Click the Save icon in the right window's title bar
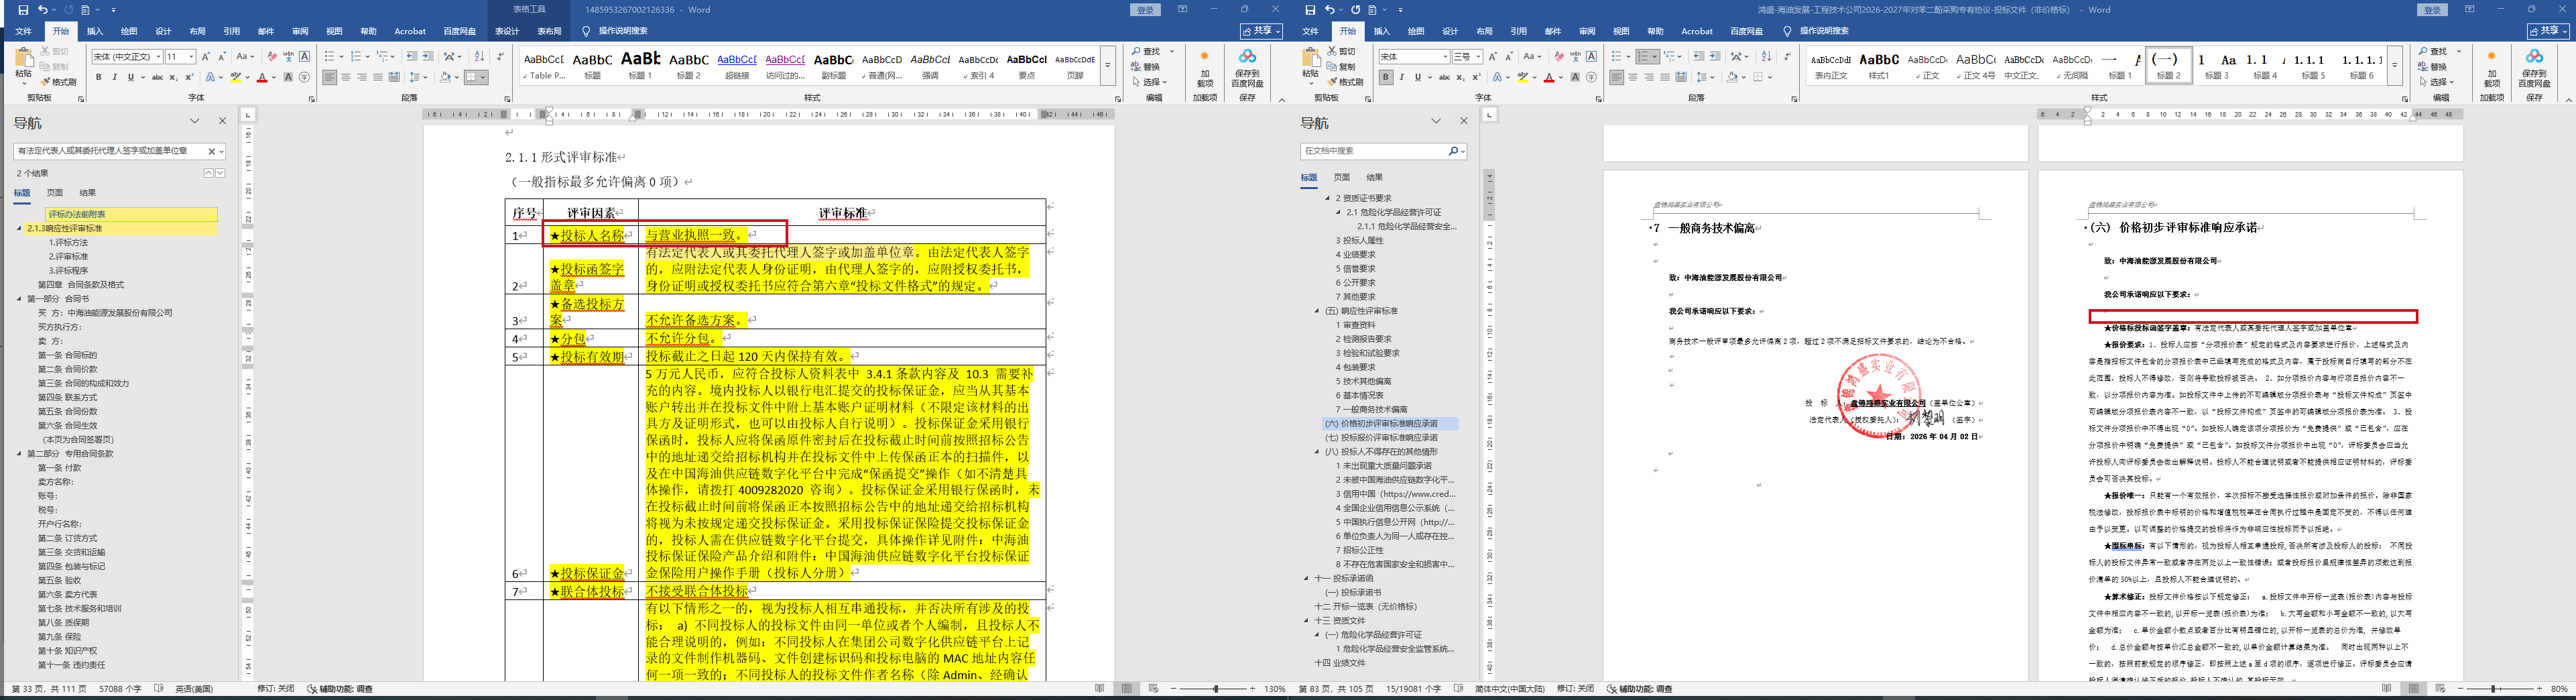2576x700 pixels. pyautogui.click(x=1311, y=10)
